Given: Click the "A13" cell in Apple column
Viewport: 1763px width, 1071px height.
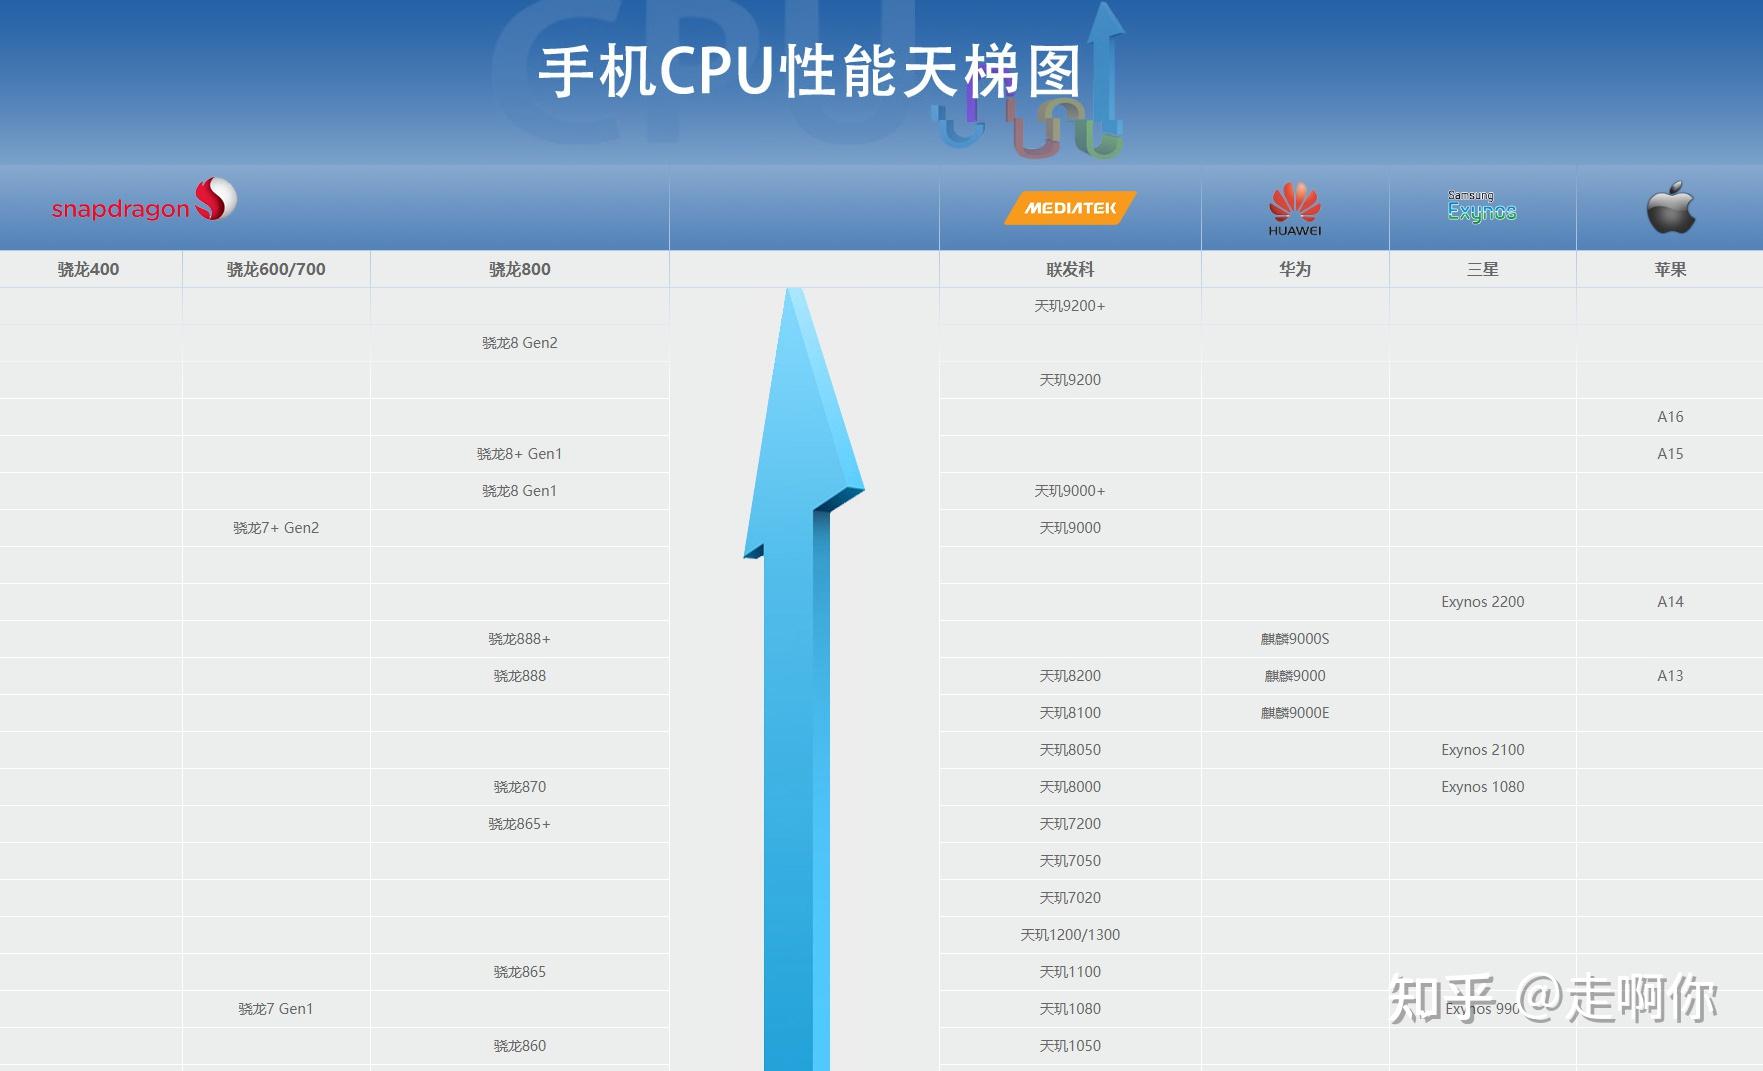Looking at the screenshot, I should tap(1670, 676).
